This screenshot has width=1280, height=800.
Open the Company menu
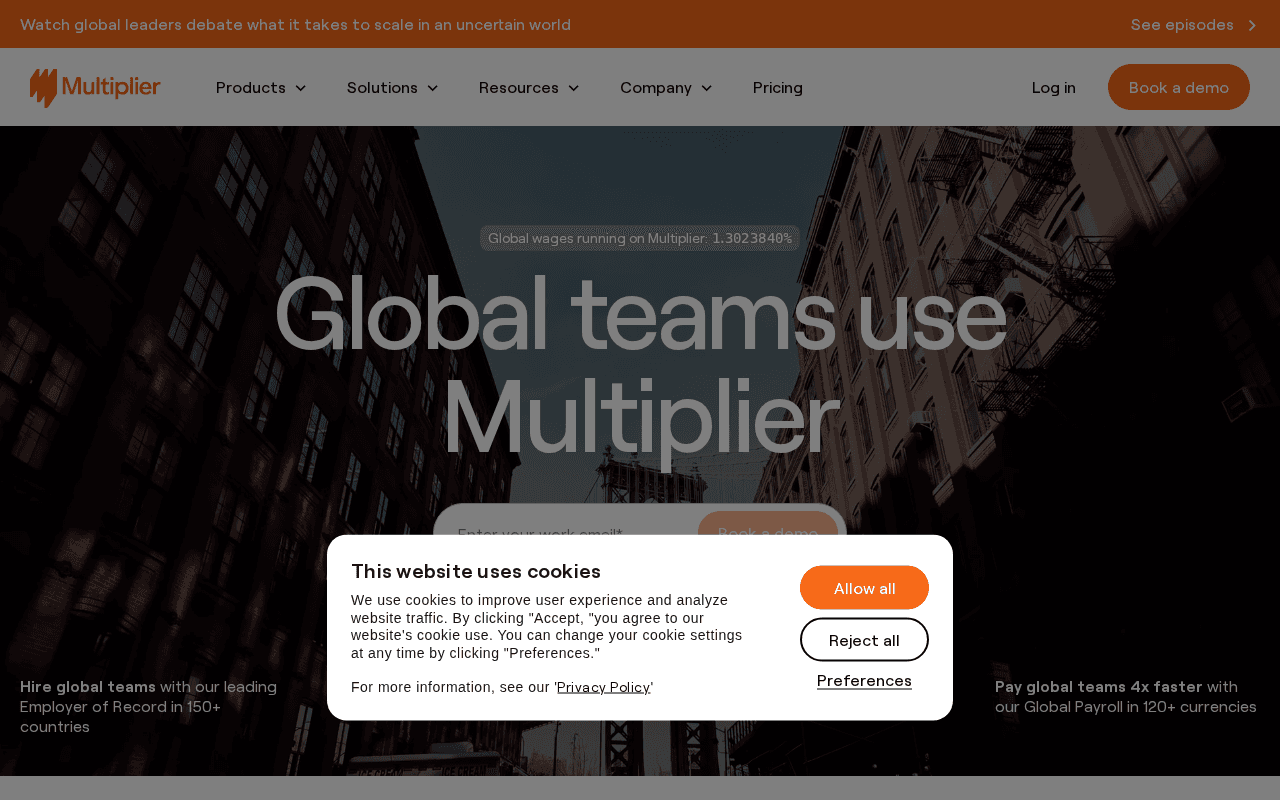[x=667, y=88]
